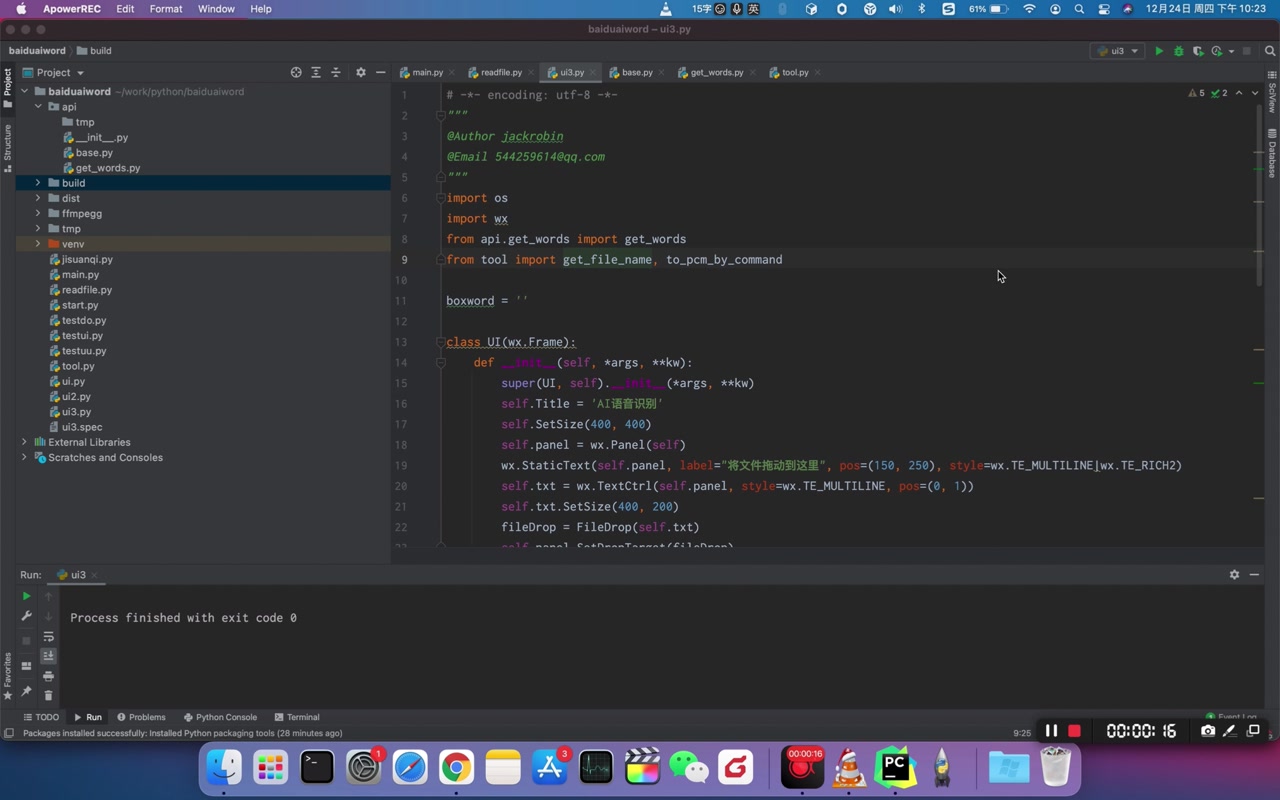Print the Run console output
Screen dimensions: 1280x800
tap(48, 677)
